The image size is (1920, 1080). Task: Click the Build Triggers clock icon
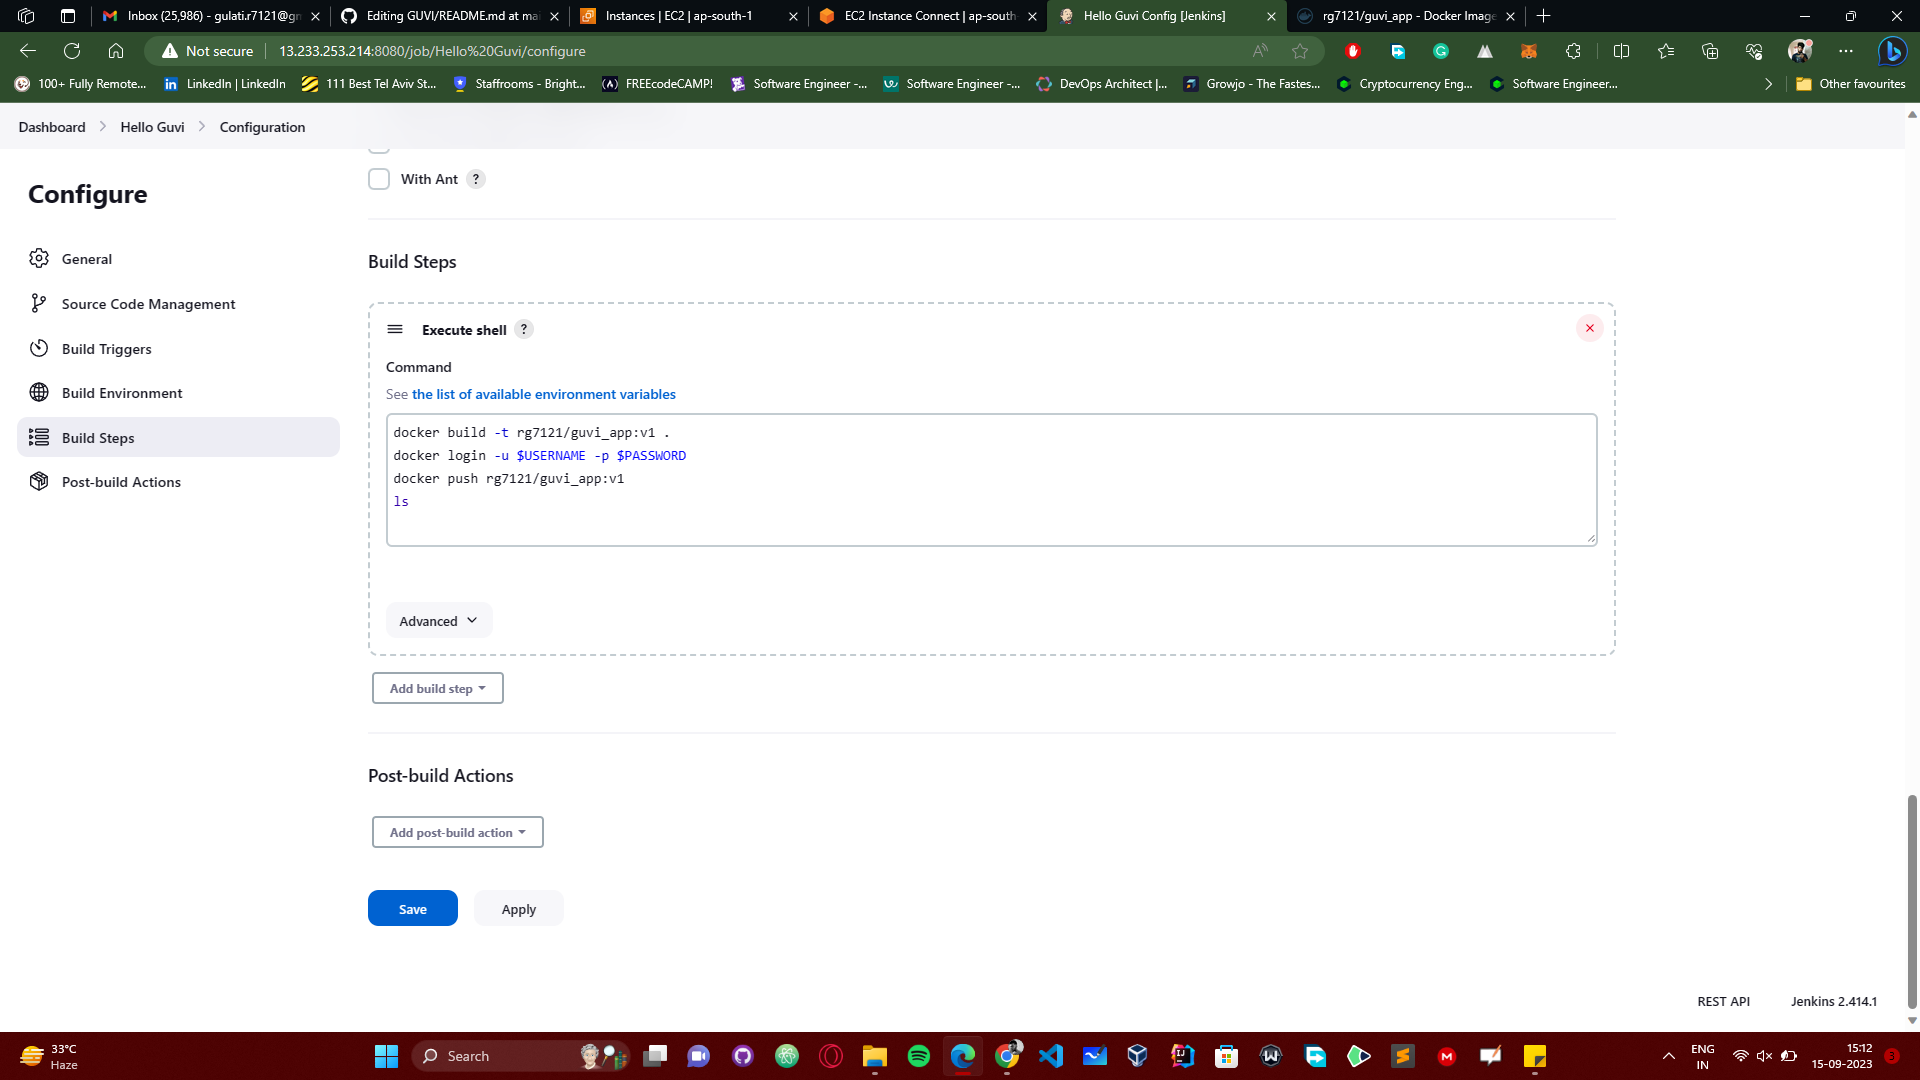[x=39, y=348]
